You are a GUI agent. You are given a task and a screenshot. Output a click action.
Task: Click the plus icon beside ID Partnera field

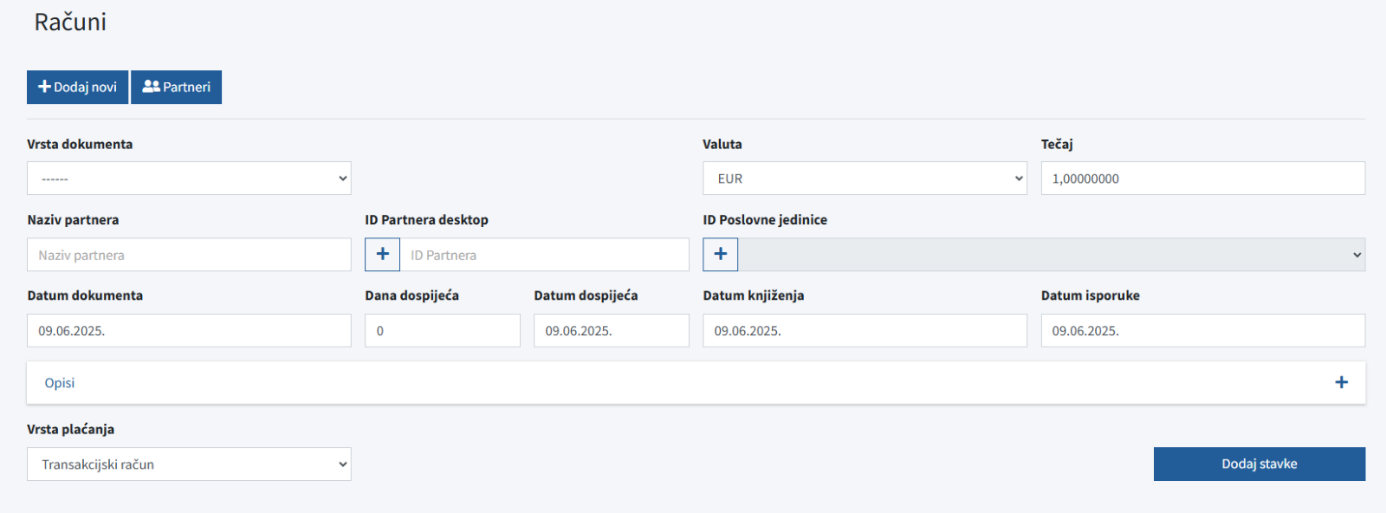click(382, 255)
